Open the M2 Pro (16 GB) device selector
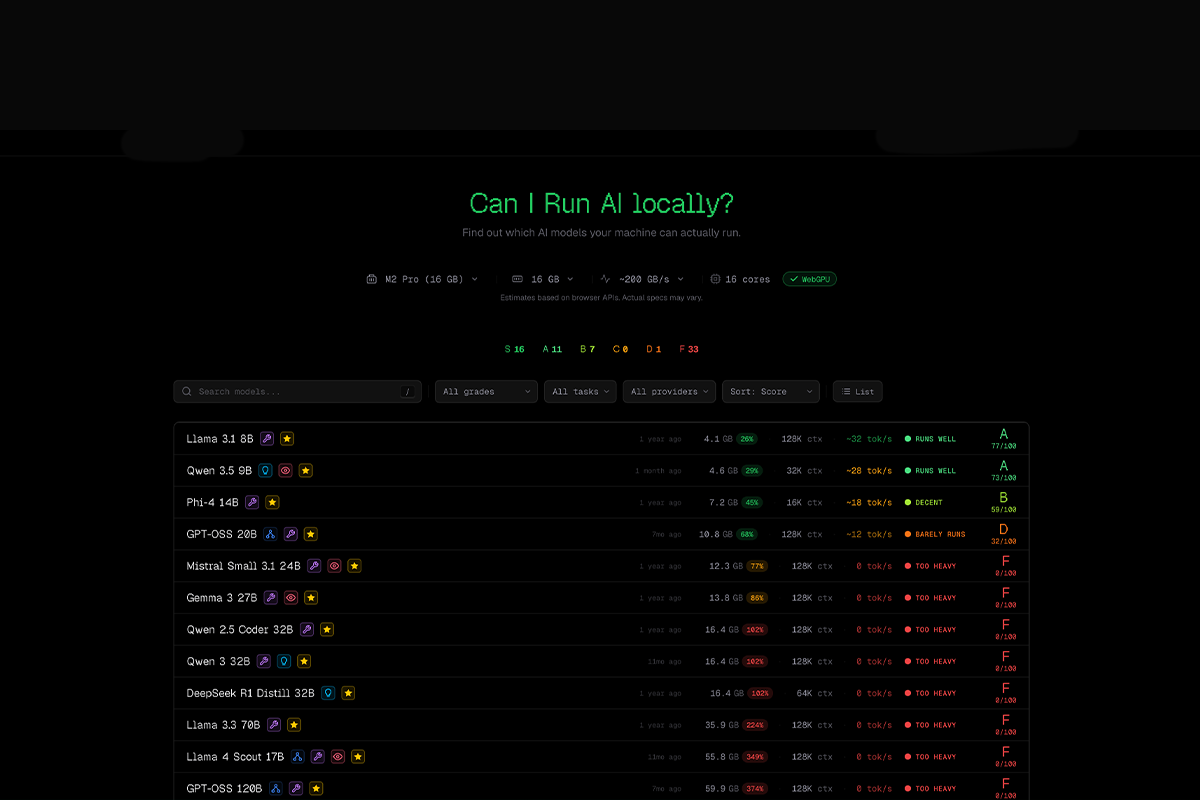This screenshot has width=1200, height=800. pos(421,279)
